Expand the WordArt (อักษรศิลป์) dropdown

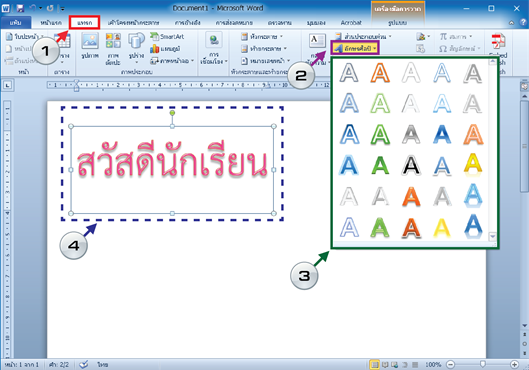[355, 48]
